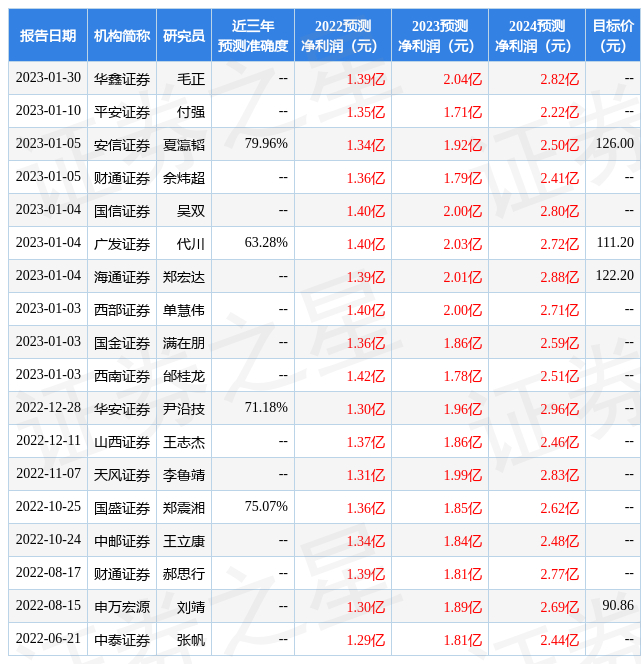
Task: Click analyst name 毛正
Action: click(191, 79)
